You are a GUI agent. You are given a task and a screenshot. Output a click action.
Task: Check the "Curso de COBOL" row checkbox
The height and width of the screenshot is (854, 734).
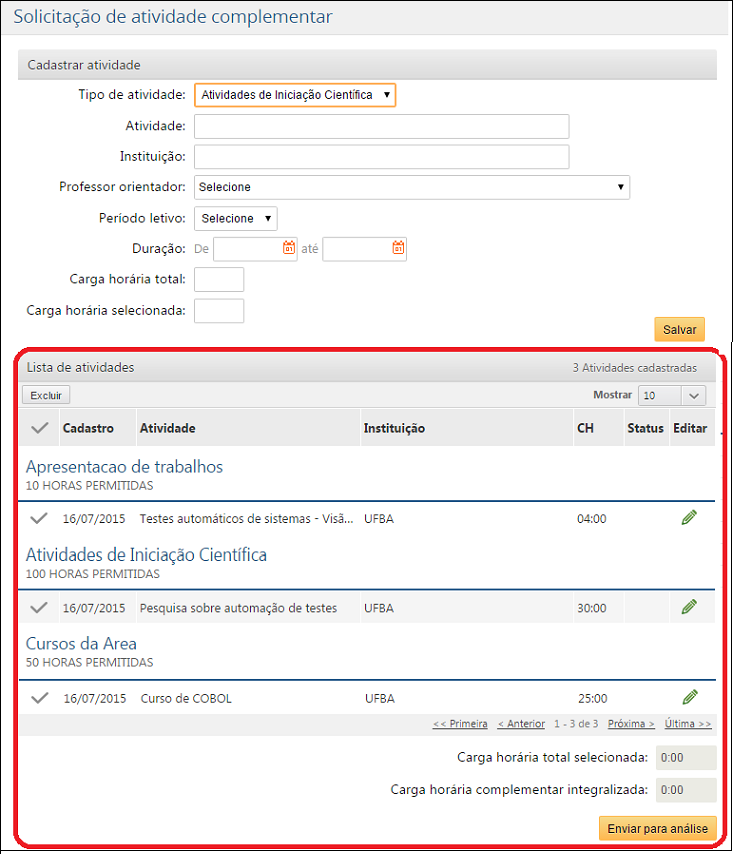click(x=39, y=698)
